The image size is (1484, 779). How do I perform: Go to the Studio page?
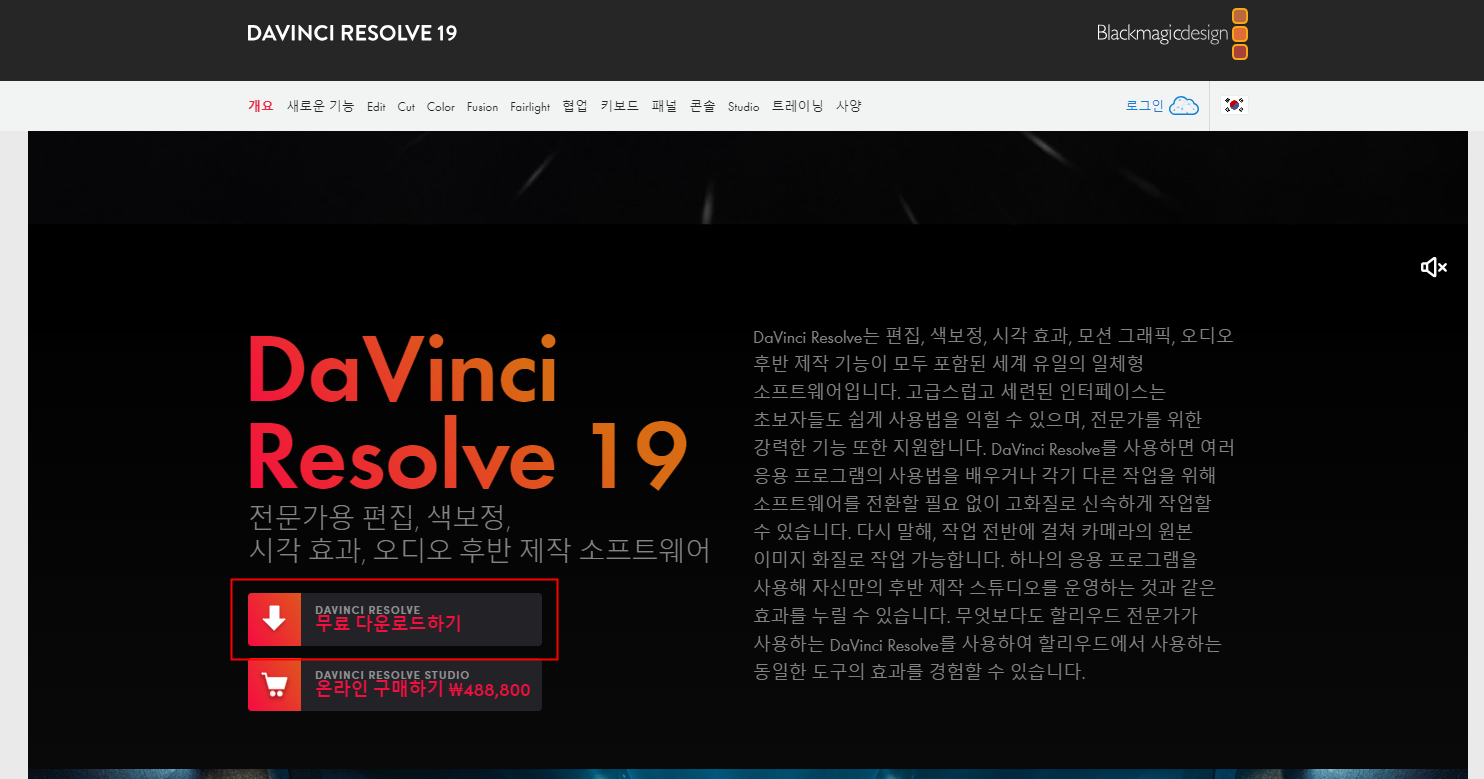(x=743, y=107)
